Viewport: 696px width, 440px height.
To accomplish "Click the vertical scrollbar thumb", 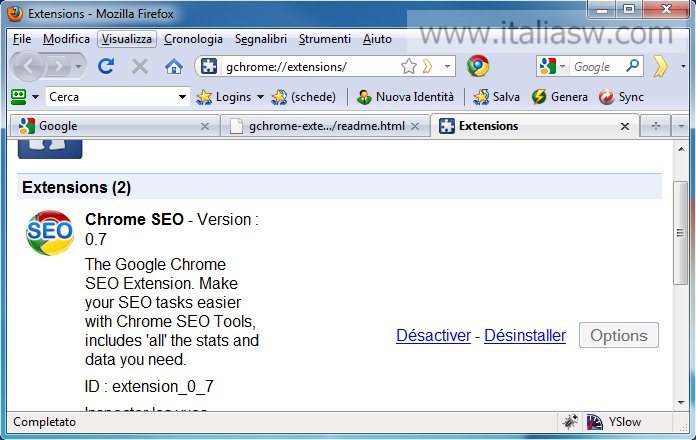I will (x=680, y=233).
